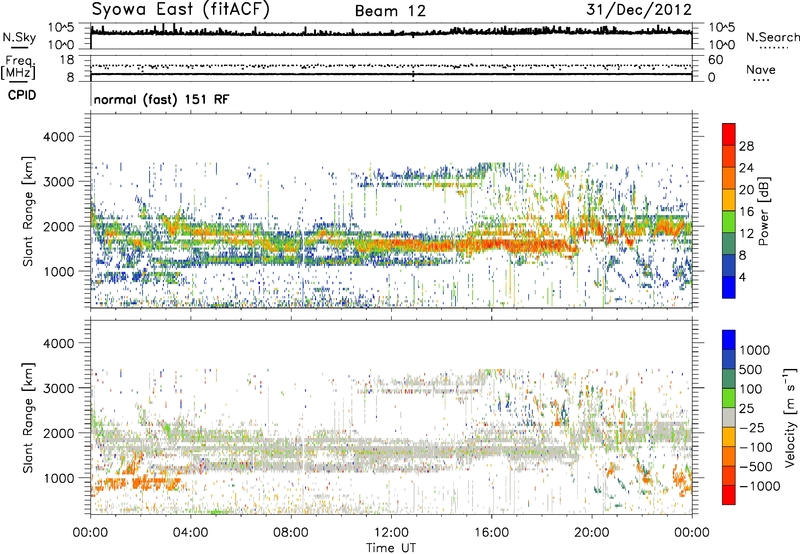
Task: Click the '18' frequency axis tick
Action: 66,60
